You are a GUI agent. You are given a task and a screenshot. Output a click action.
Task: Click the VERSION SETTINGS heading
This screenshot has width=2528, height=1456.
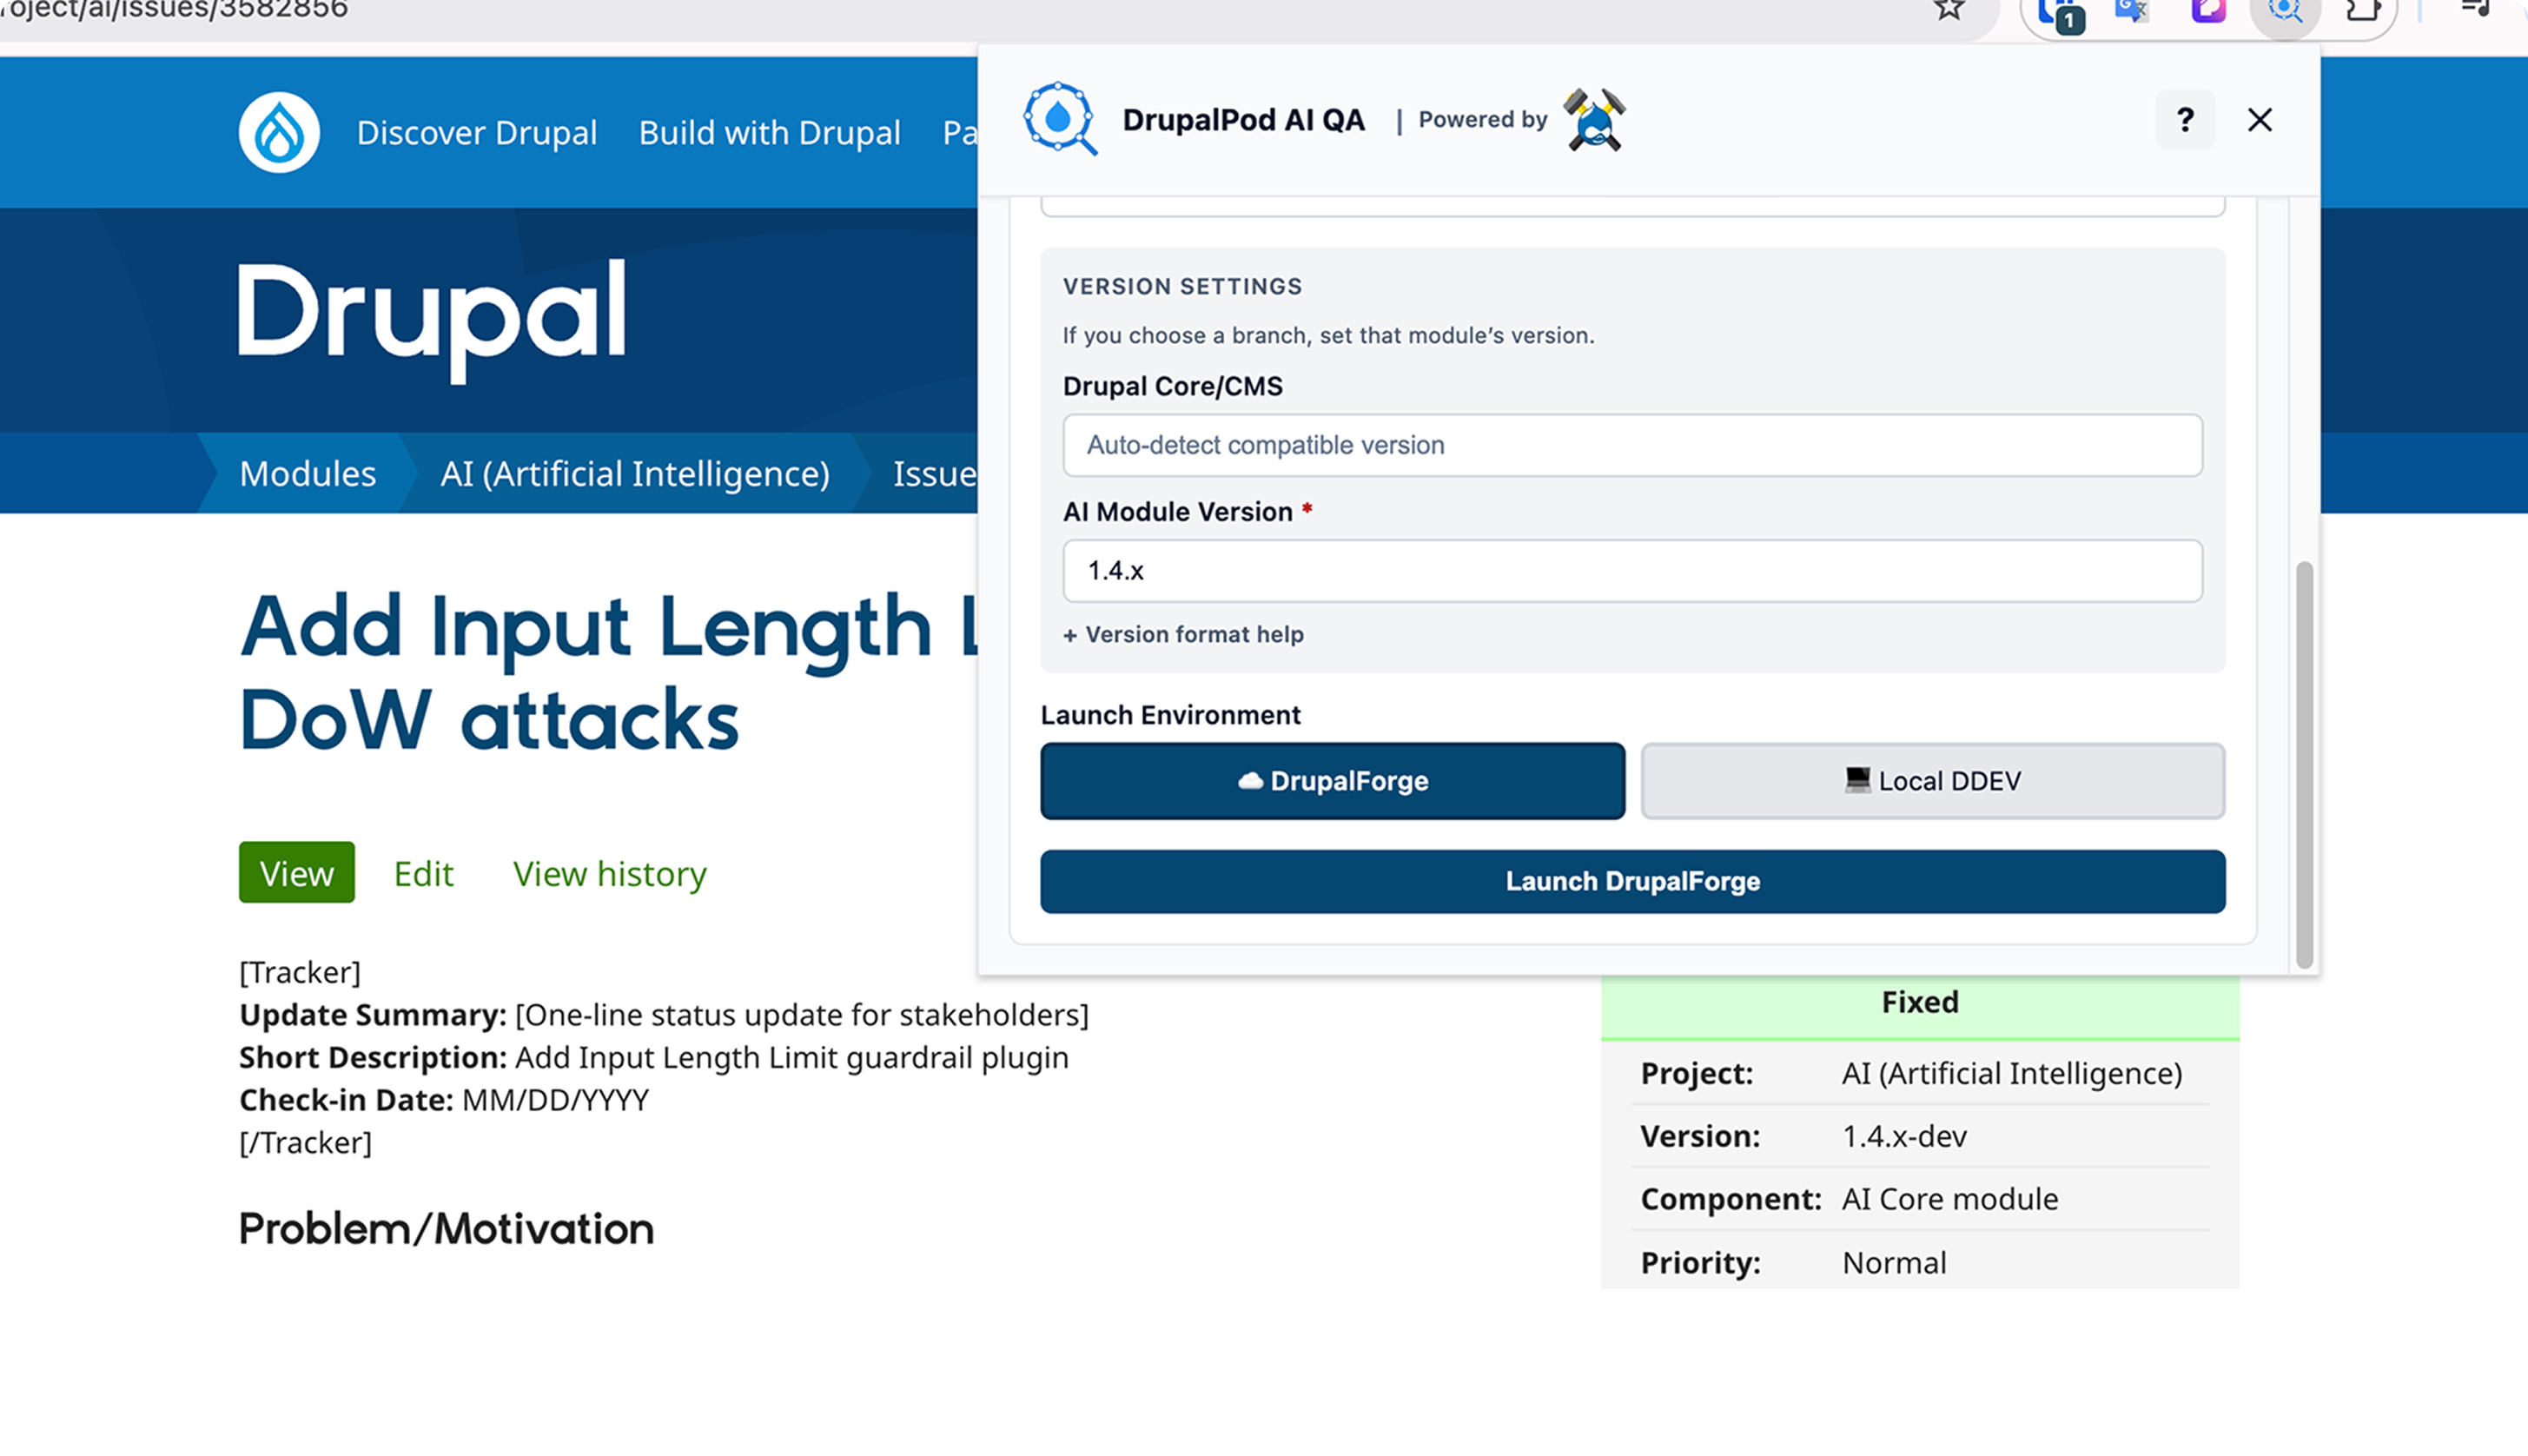1182,286
